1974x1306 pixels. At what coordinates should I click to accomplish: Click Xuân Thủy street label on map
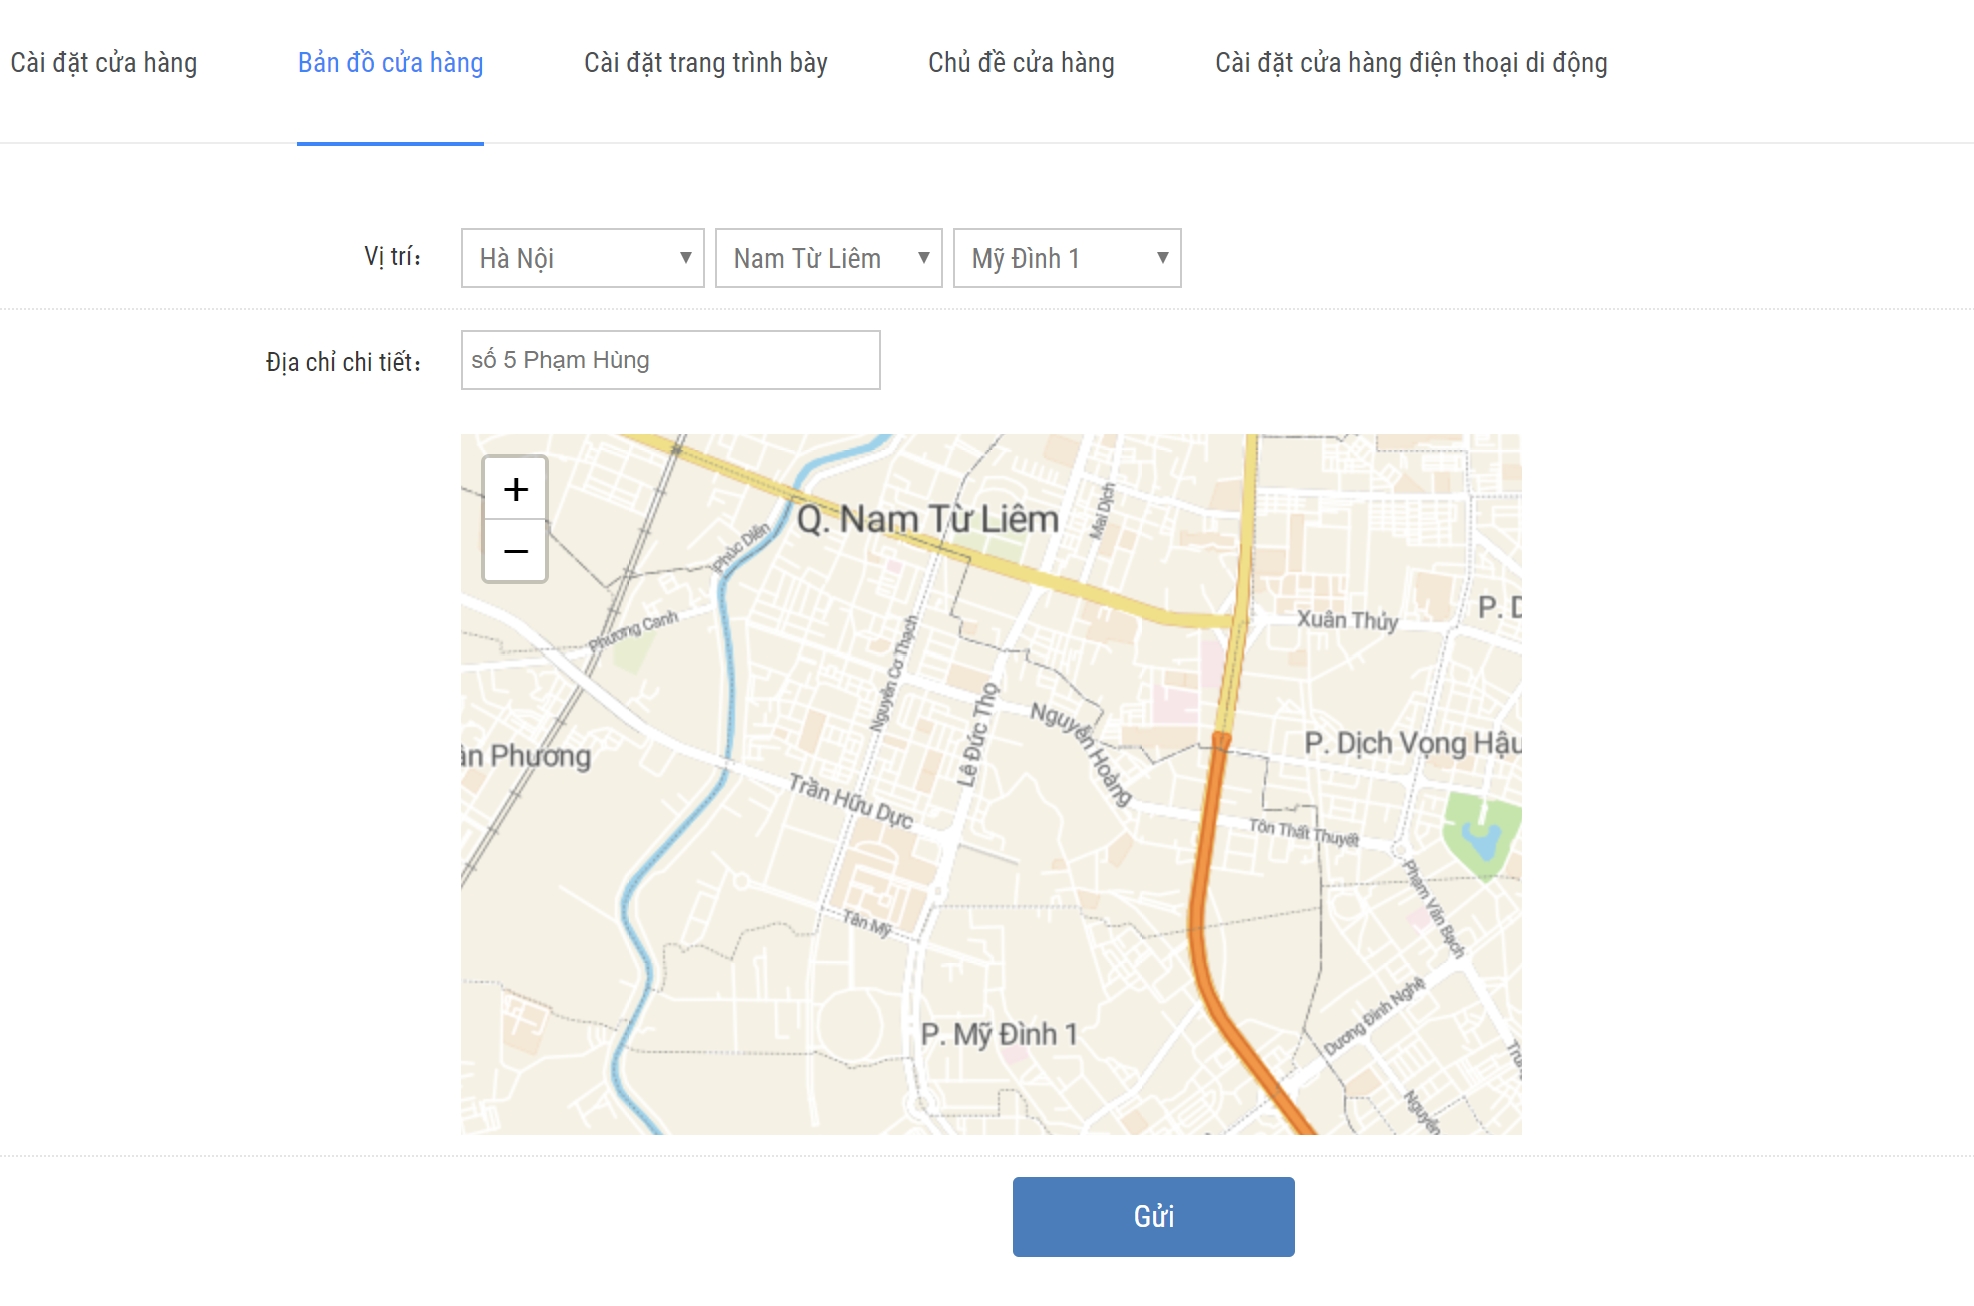(1347, 620)
